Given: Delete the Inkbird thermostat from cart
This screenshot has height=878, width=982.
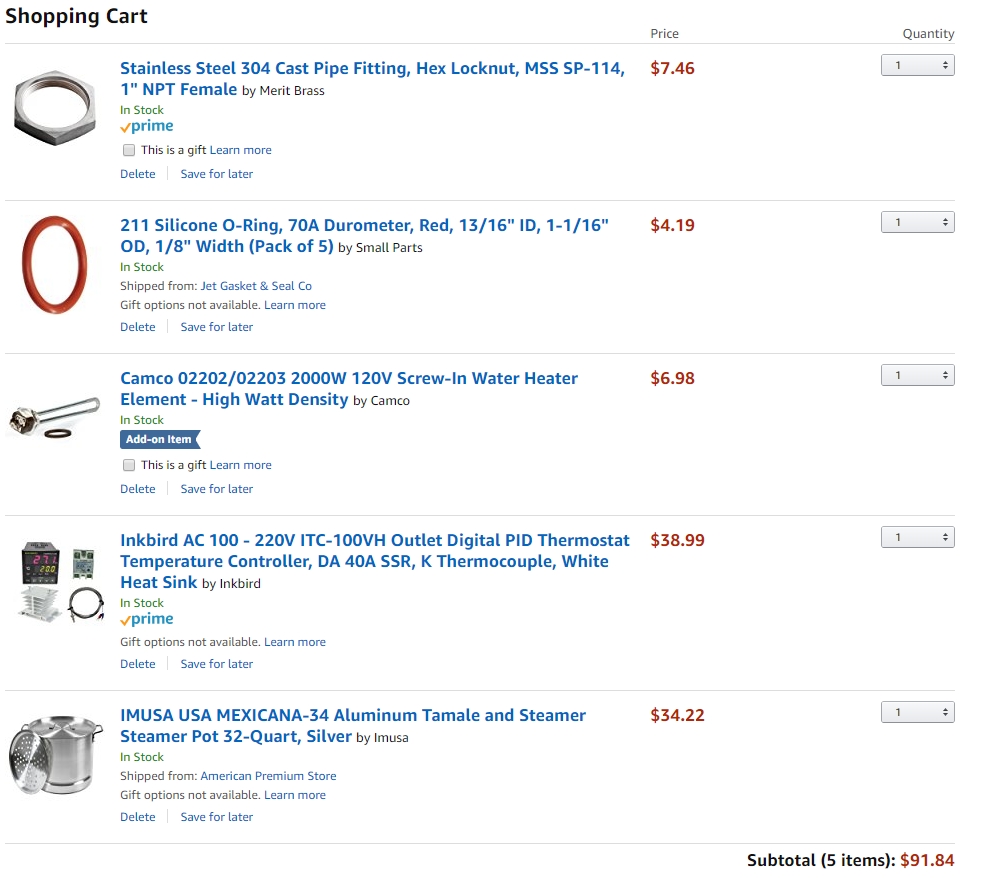Looking at the screenshot, I should point(138,664).
